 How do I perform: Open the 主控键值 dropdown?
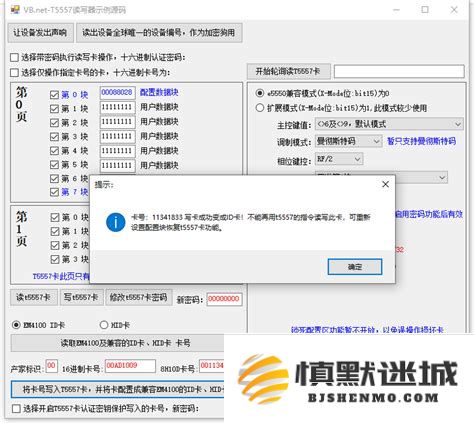pyautogui.click(x=389, y=124)
